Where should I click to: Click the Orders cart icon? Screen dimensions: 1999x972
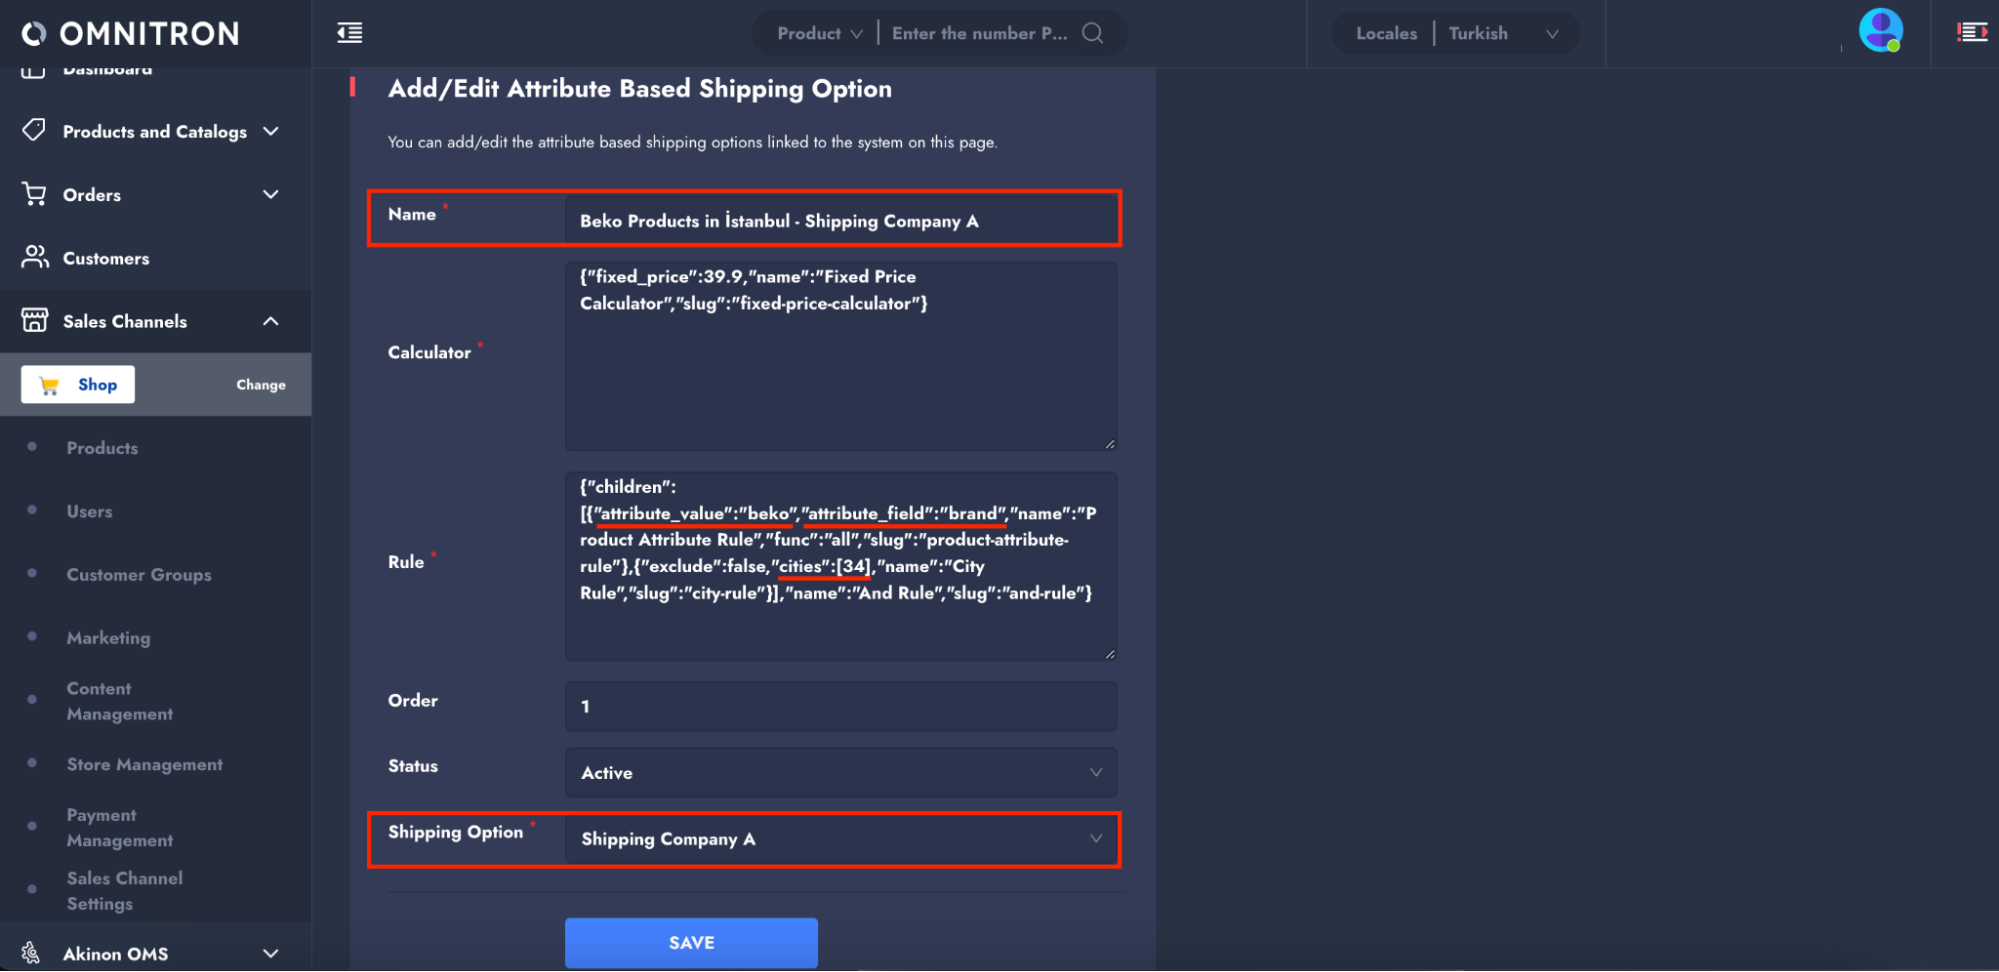(x=34, y=194)
